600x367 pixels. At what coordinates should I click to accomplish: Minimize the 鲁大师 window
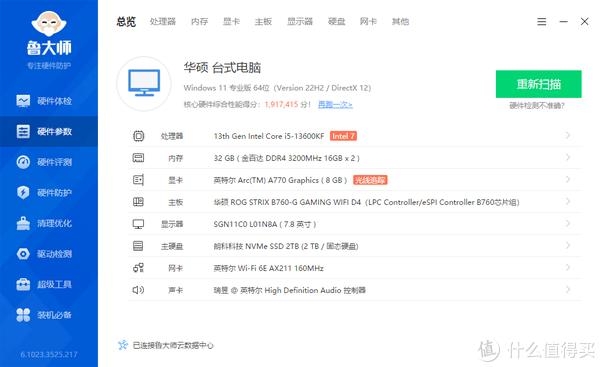pos(563,21)
